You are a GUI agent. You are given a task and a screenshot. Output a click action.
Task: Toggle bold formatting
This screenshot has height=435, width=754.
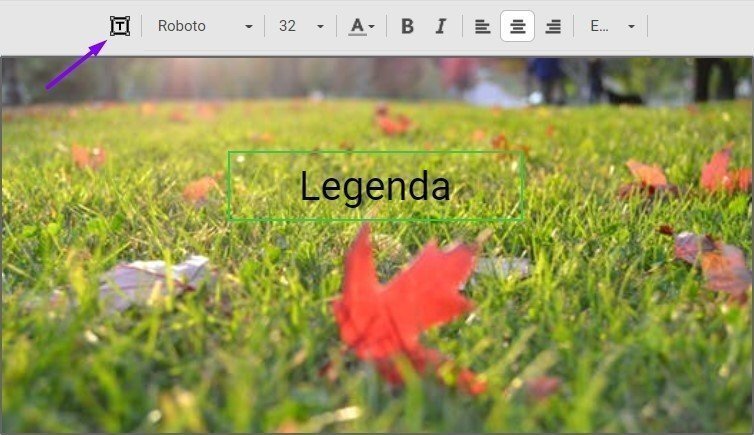[x=407, y=26]
